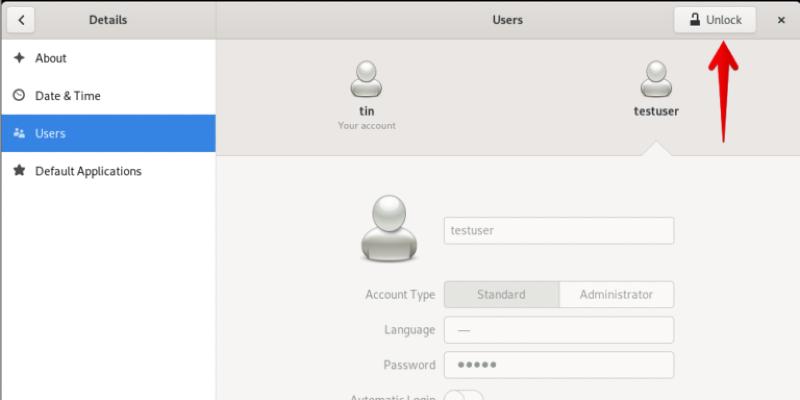
Task: Click the Users people icon in sidebar
Action: tap(18, 133)
